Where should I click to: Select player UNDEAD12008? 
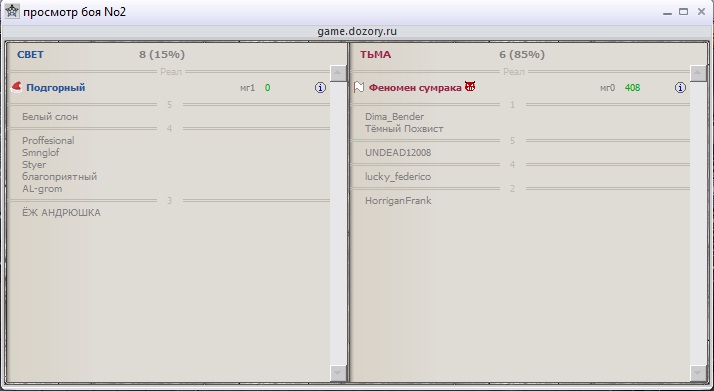click(x=398, y=153)
